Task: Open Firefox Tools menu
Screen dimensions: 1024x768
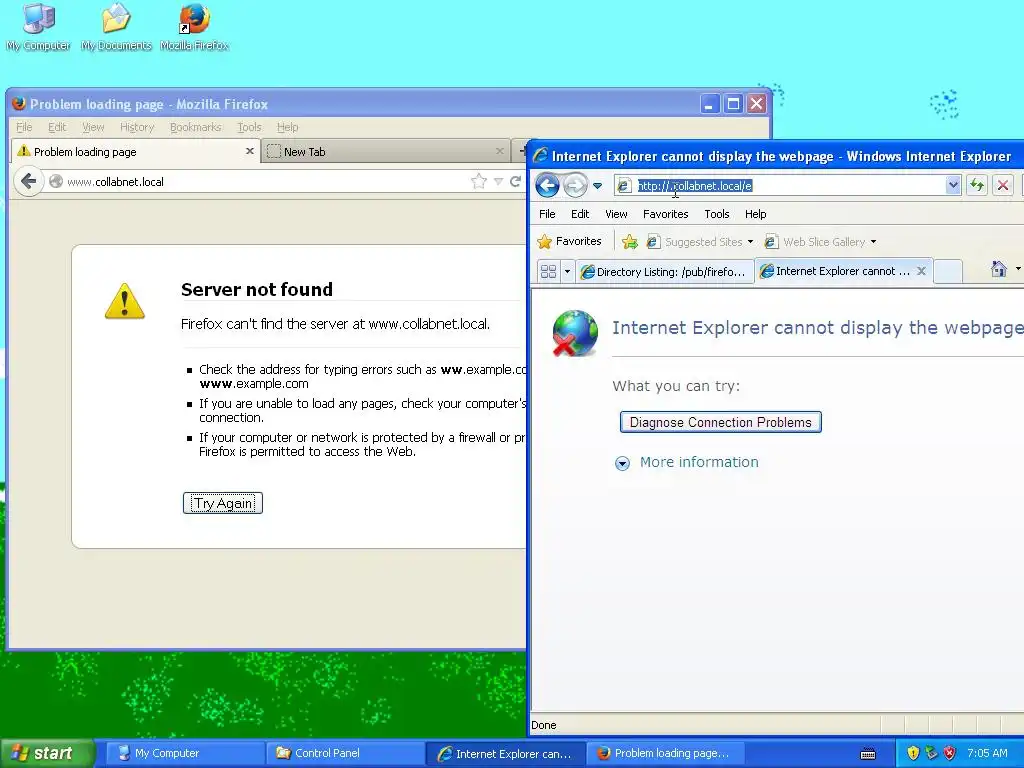Action: click(249, 127)
